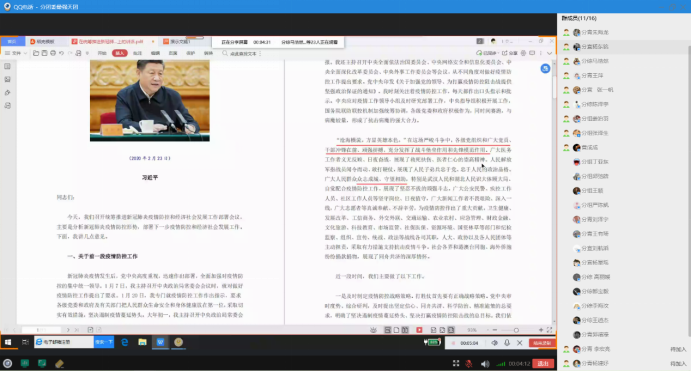Click the zoom in plus icon
691x371 pixels.
(541, 330)
